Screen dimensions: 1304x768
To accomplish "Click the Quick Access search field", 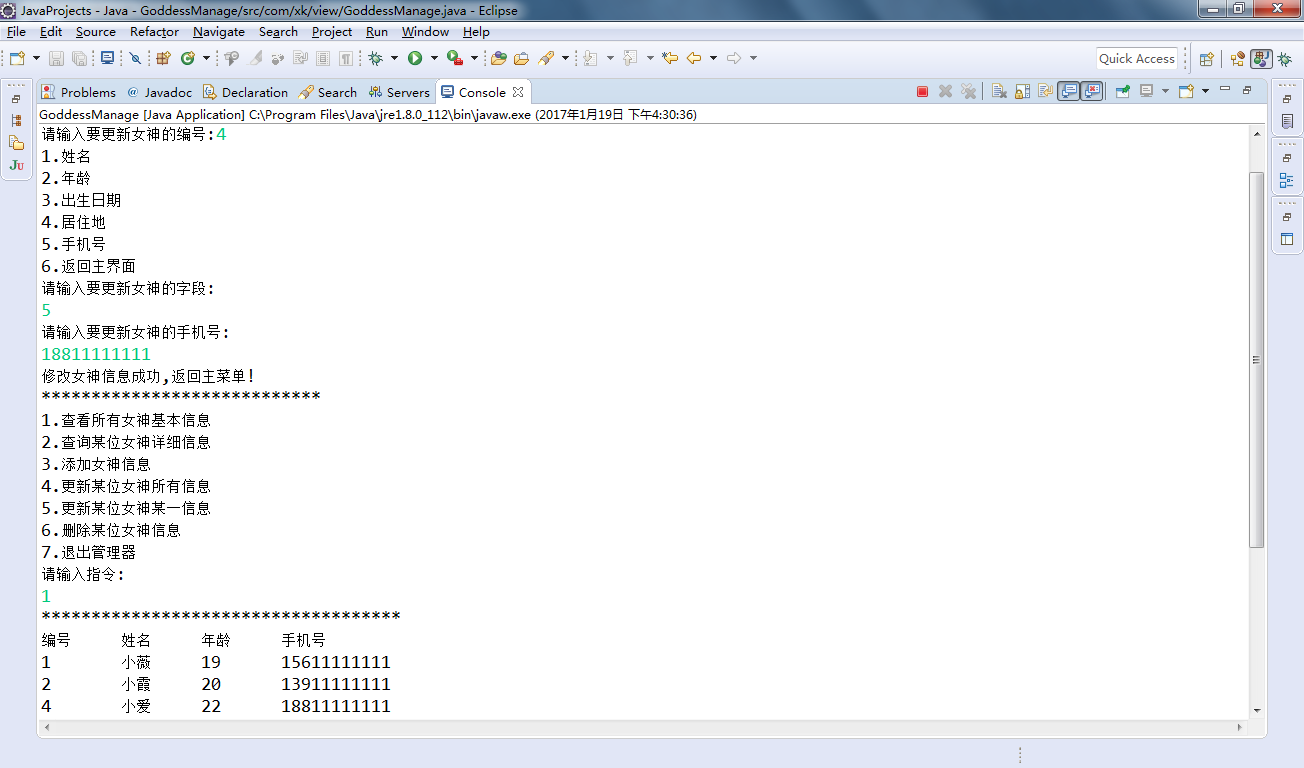I will pyautogui.click(x=1137, y=59).
